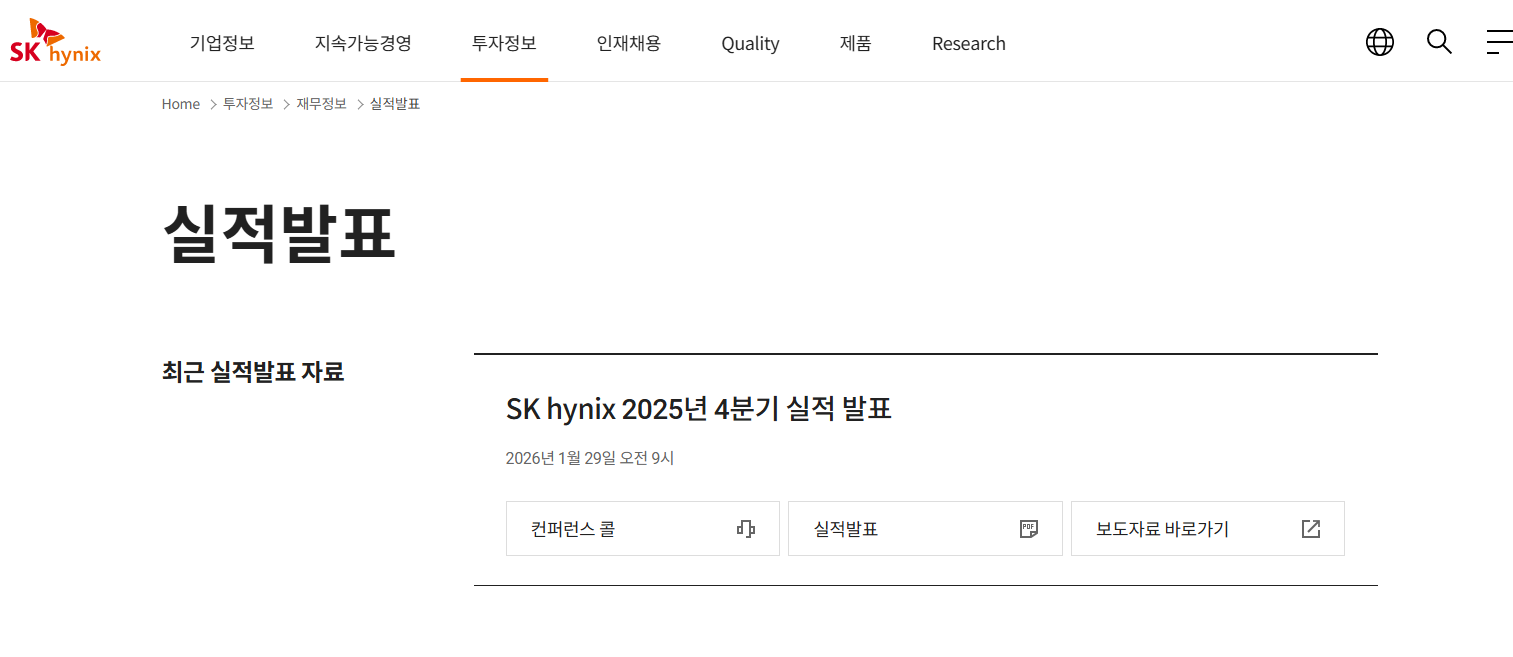This screenshot has width=1513, height=657.
Task: Click the date 2026년 1월 29일 오전 9시
Action: [x=590, y=458]
